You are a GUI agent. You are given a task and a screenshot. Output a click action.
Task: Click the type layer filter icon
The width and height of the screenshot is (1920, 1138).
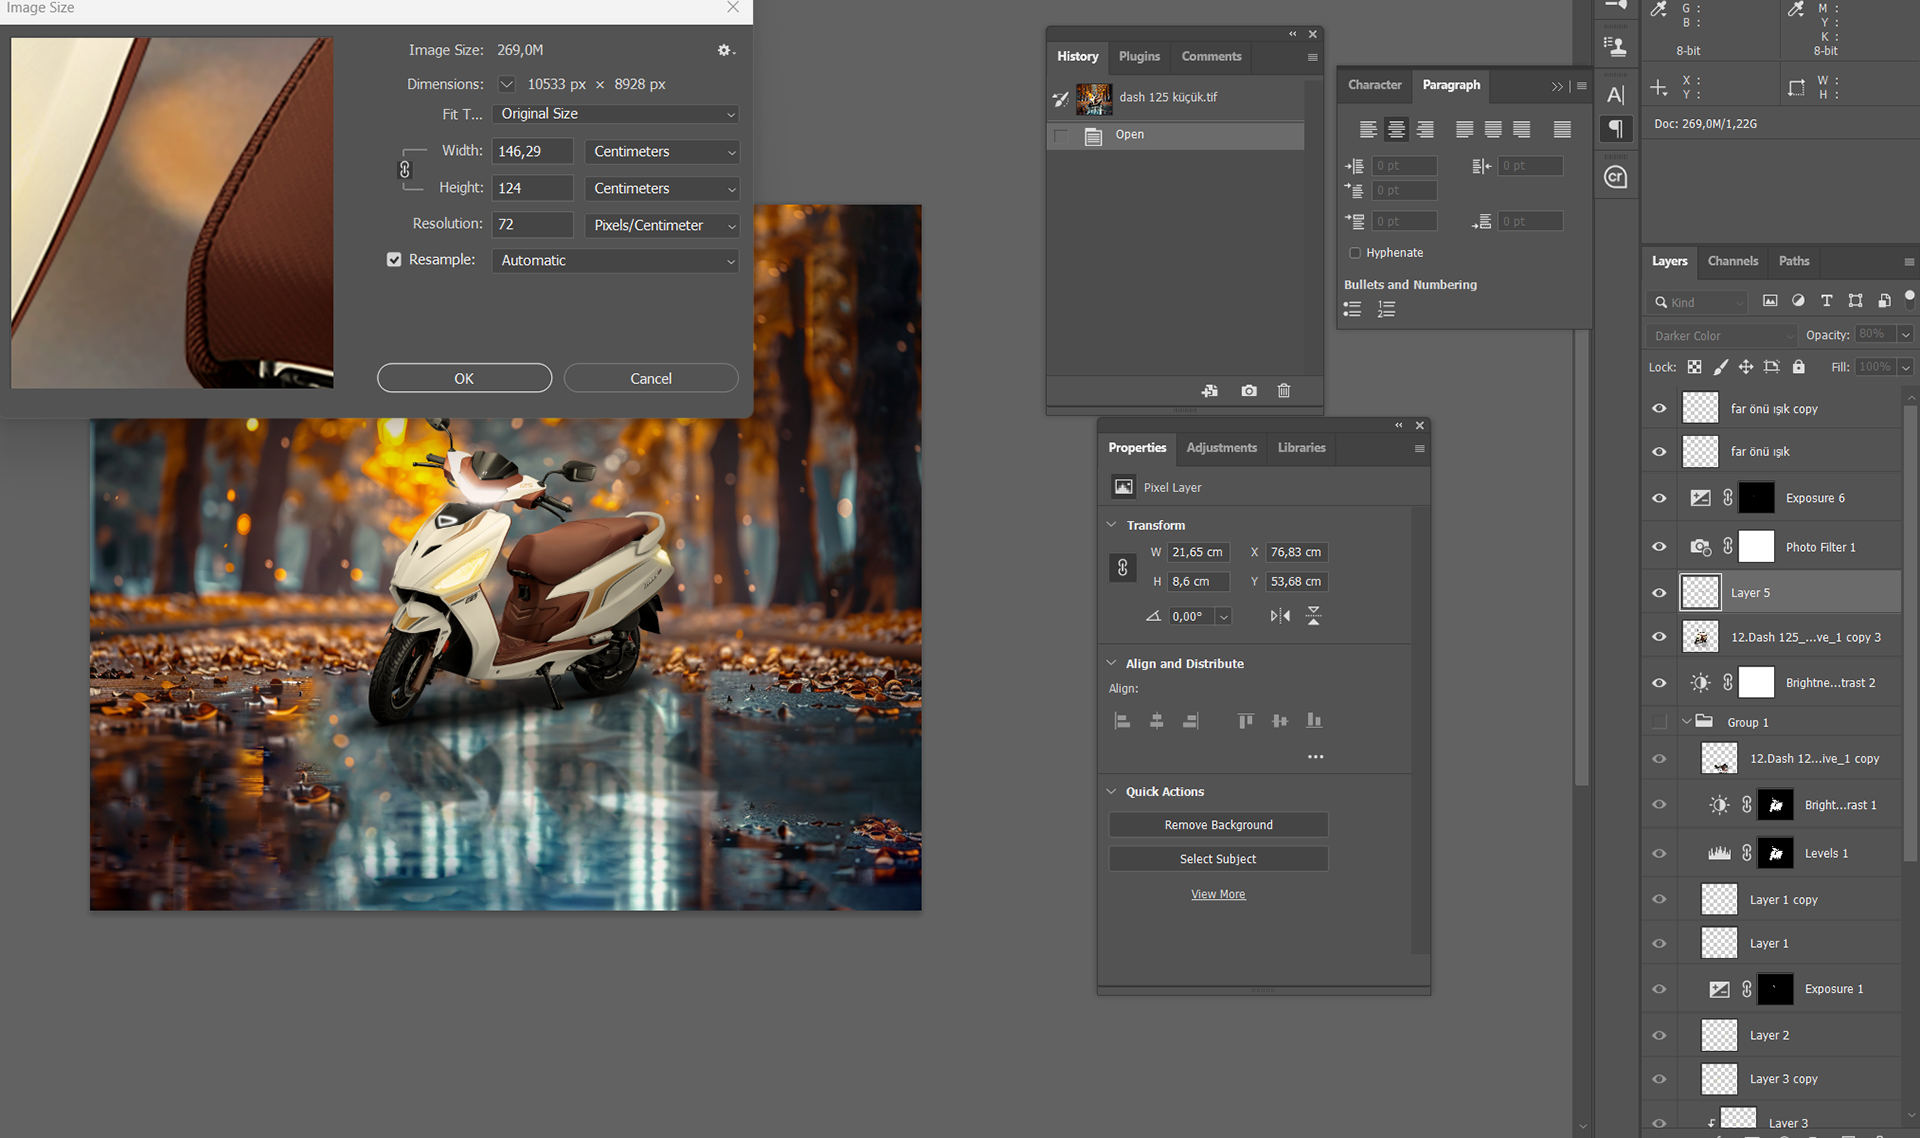[1826, 301]
